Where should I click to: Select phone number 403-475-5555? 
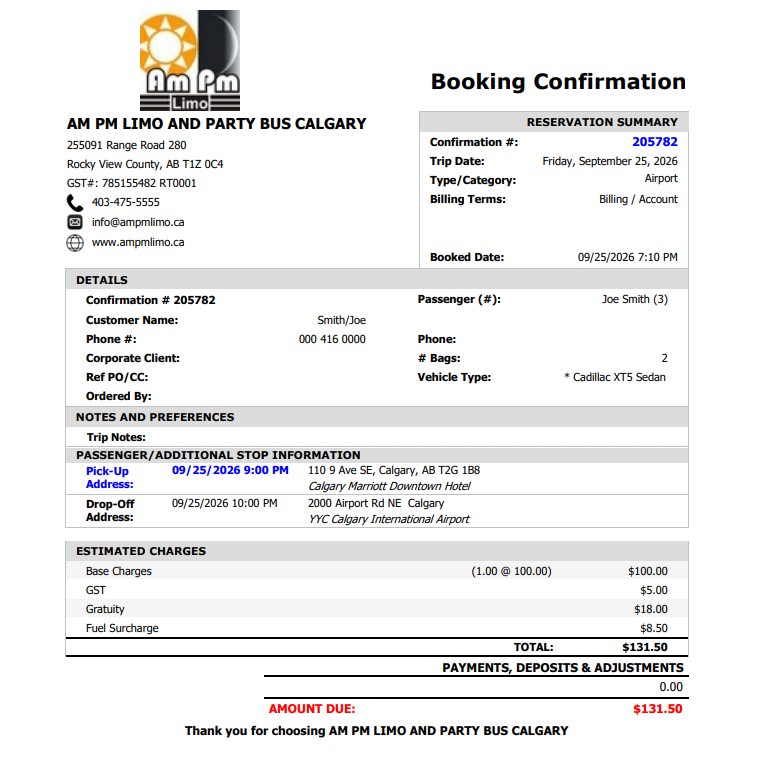pyautogui.click(x=126, y=202)
